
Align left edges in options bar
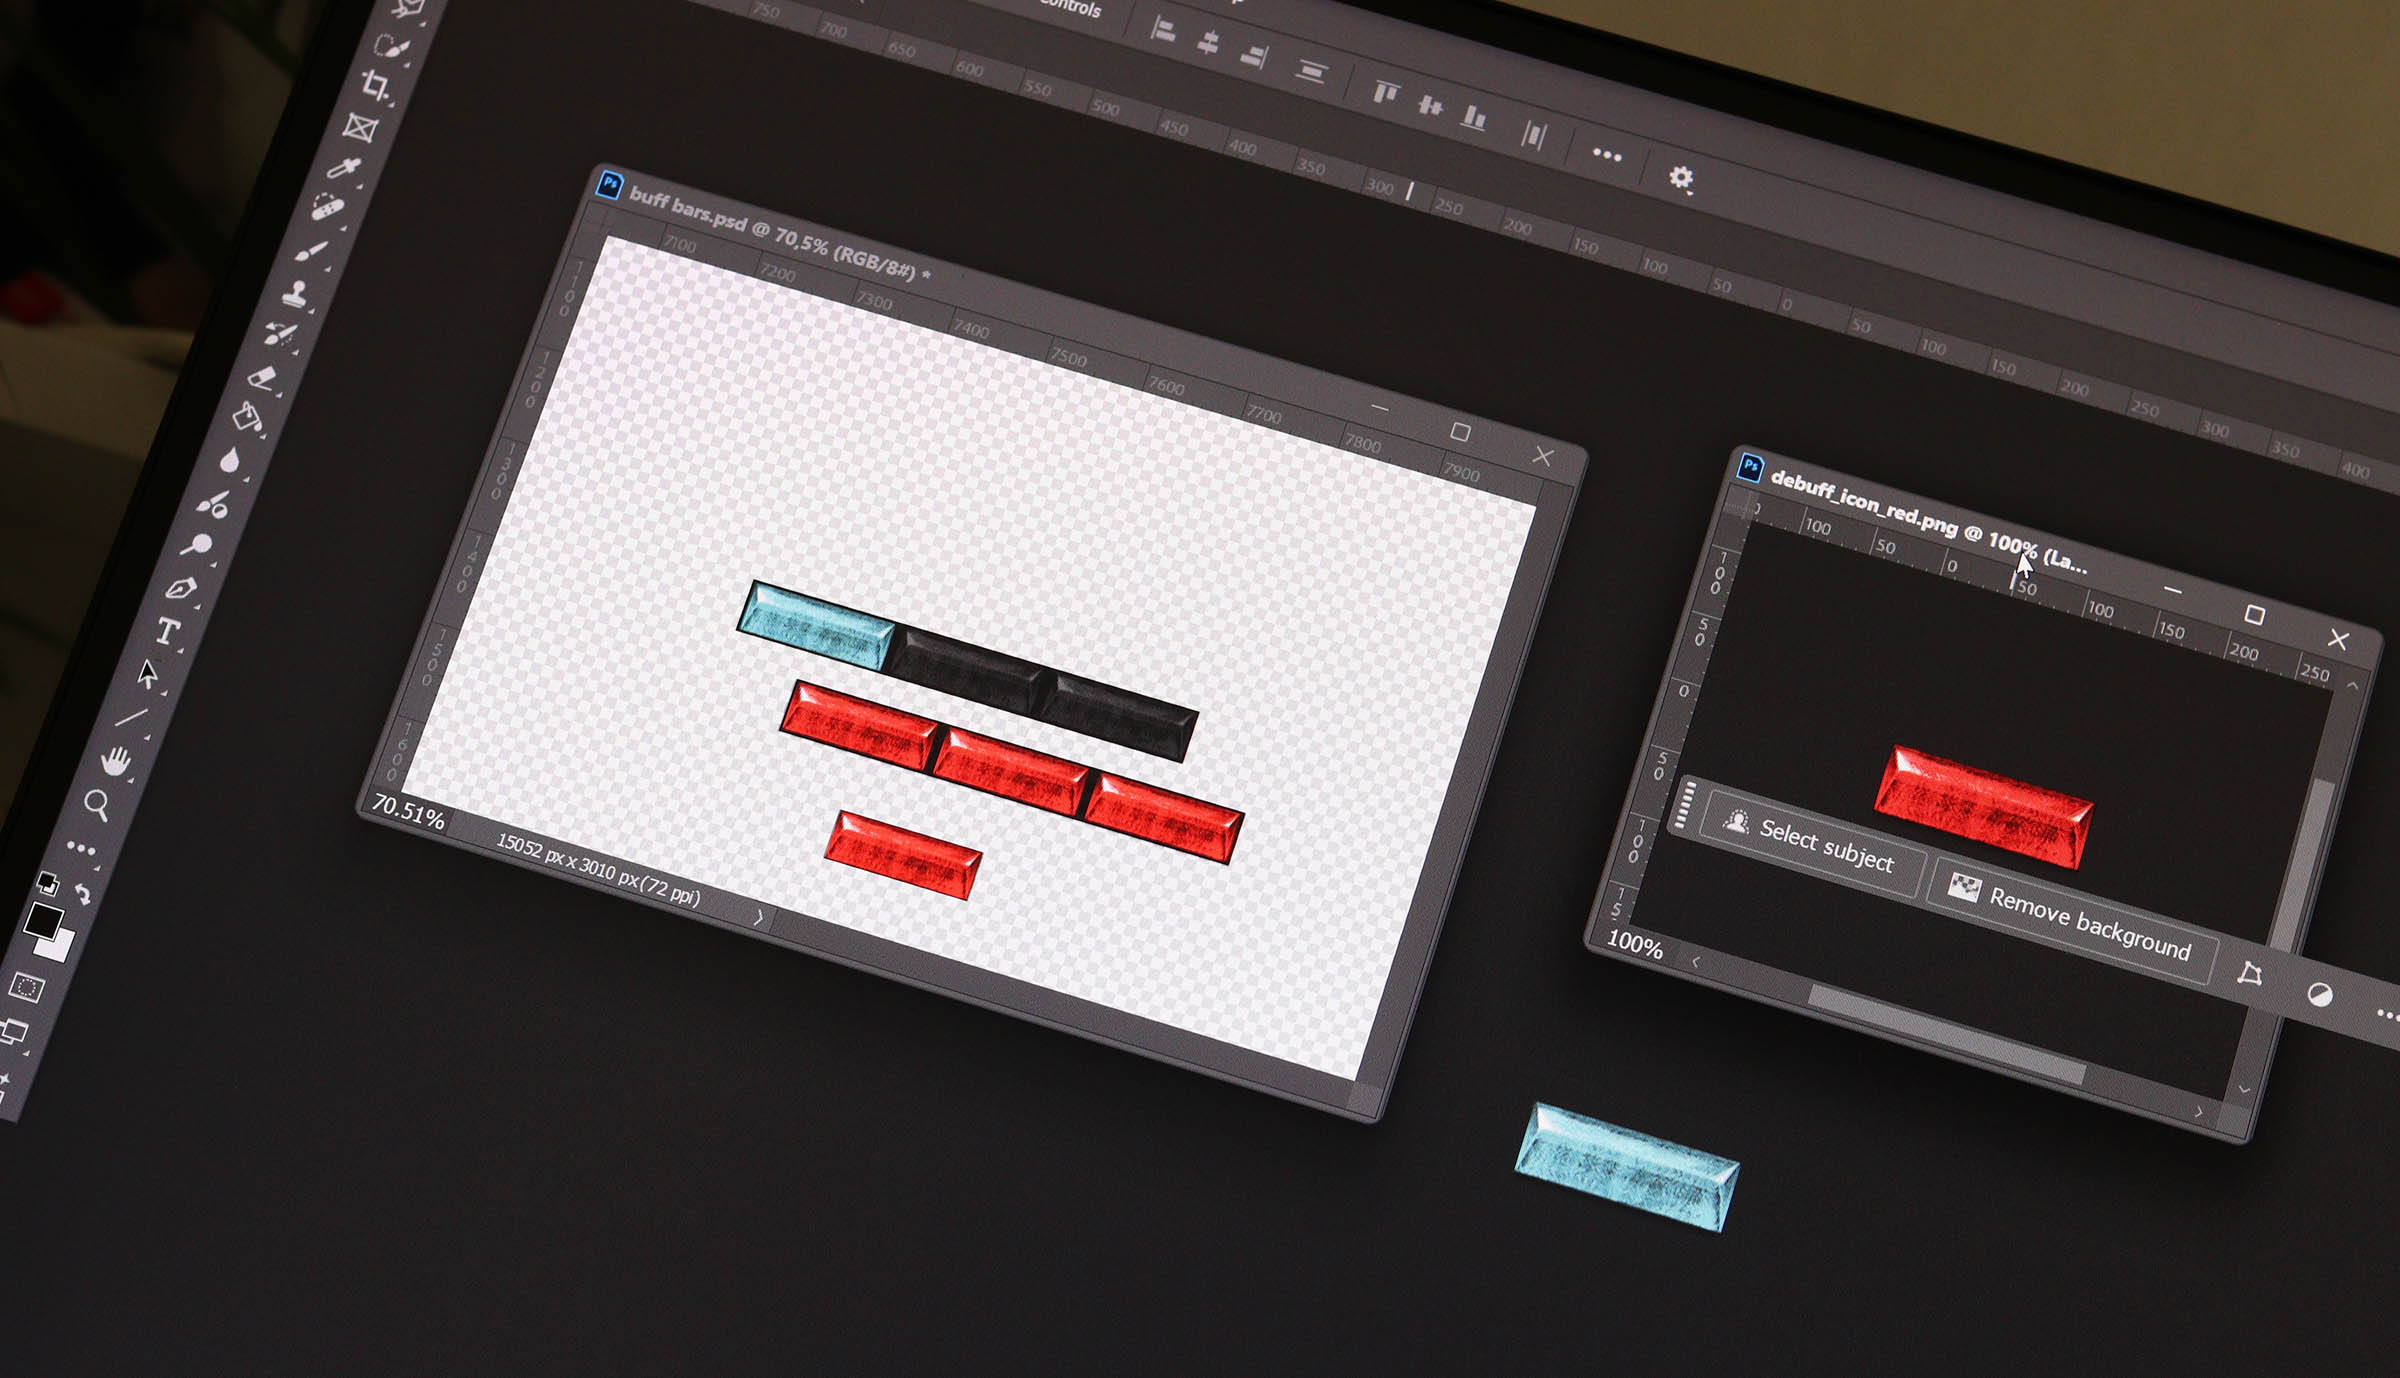(1162, 29)
